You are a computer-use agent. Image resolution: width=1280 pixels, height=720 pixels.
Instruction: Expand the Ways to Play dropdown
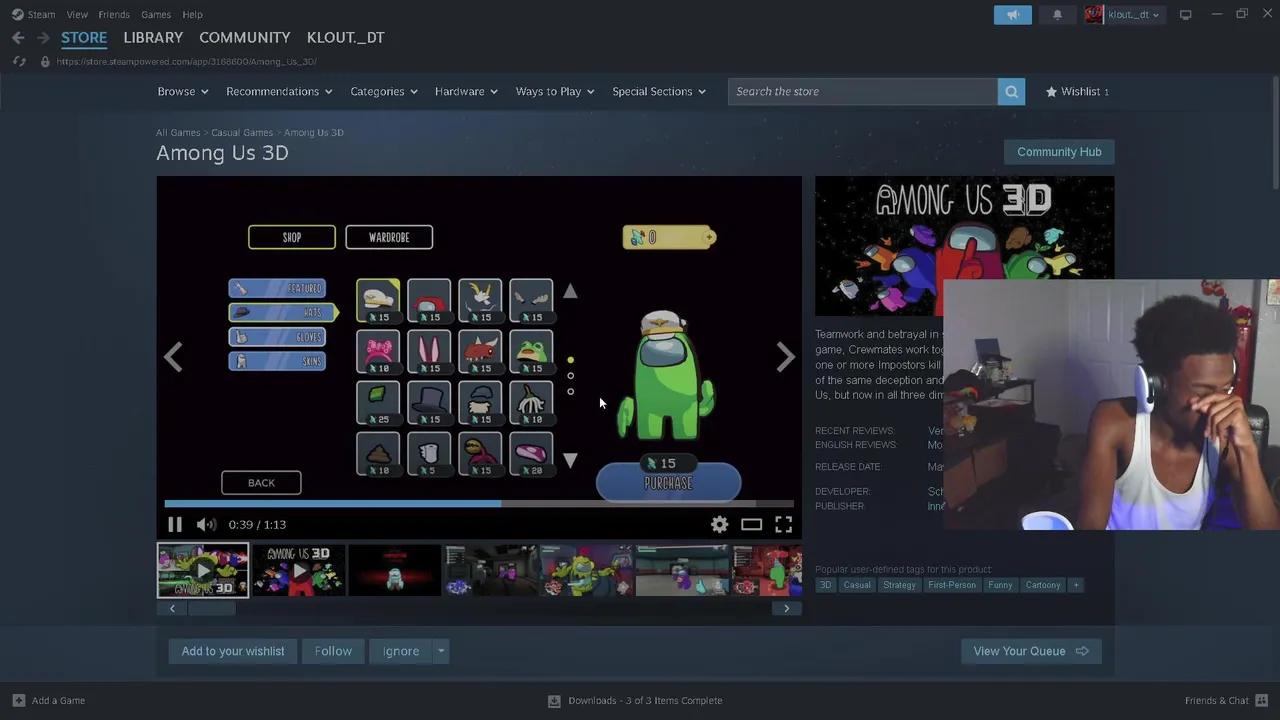point(555,91)
